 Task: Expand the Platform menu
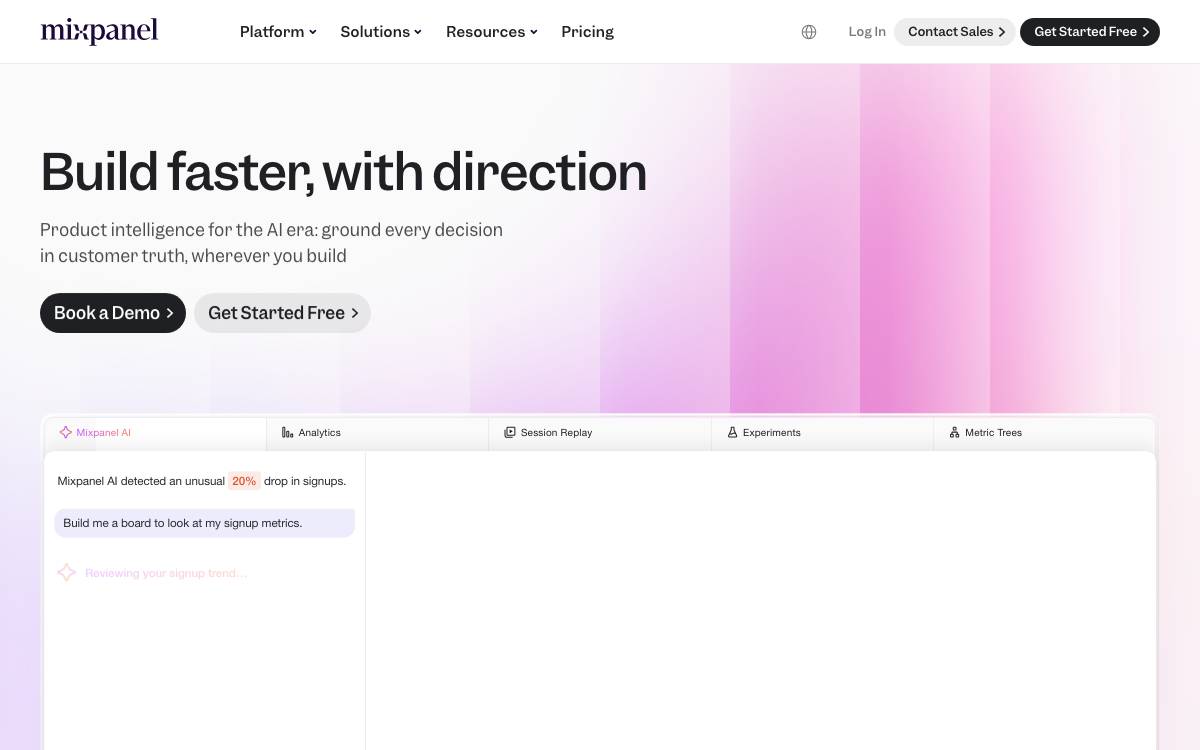[x=278, y=32]
